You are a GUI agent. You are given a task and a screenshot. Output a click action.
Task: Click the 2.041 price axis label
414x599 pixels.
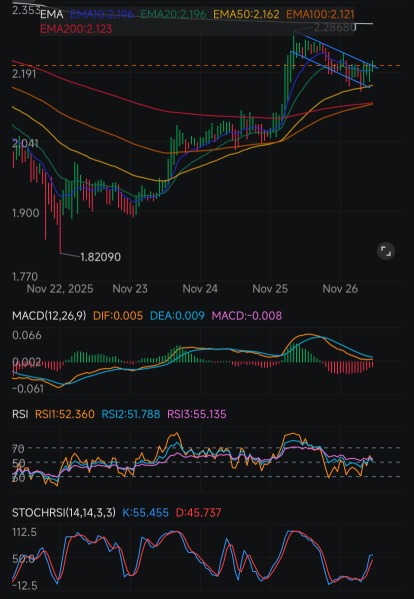click(25, 144)
